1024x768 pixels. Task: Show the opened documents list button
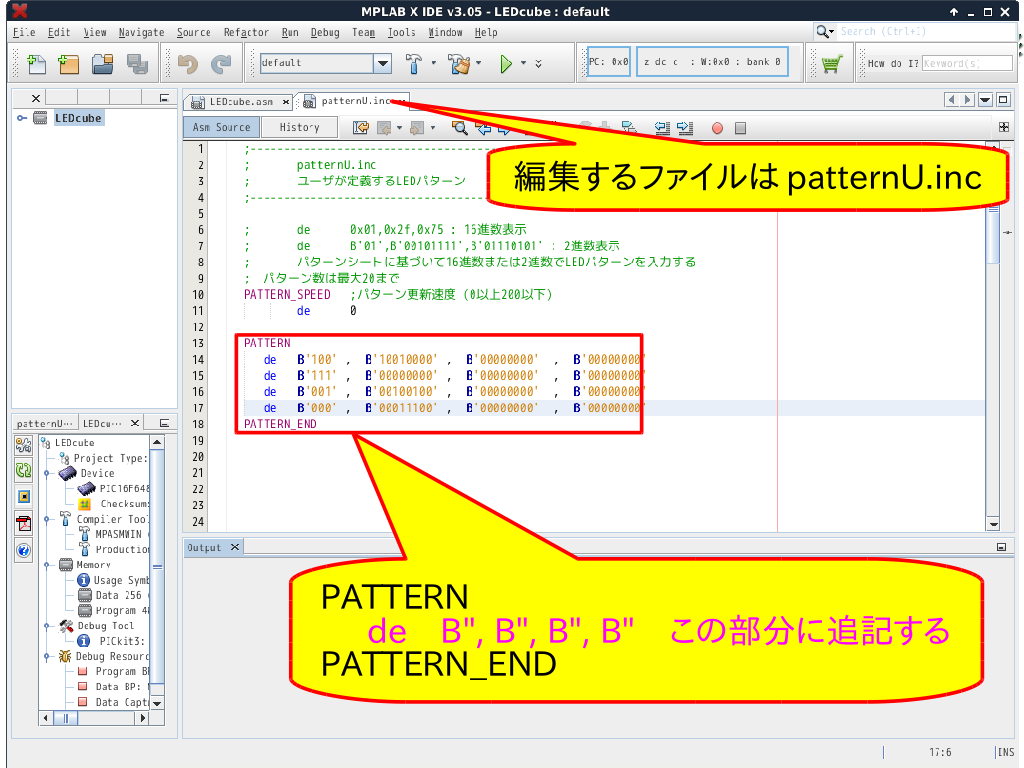[985, 100]
